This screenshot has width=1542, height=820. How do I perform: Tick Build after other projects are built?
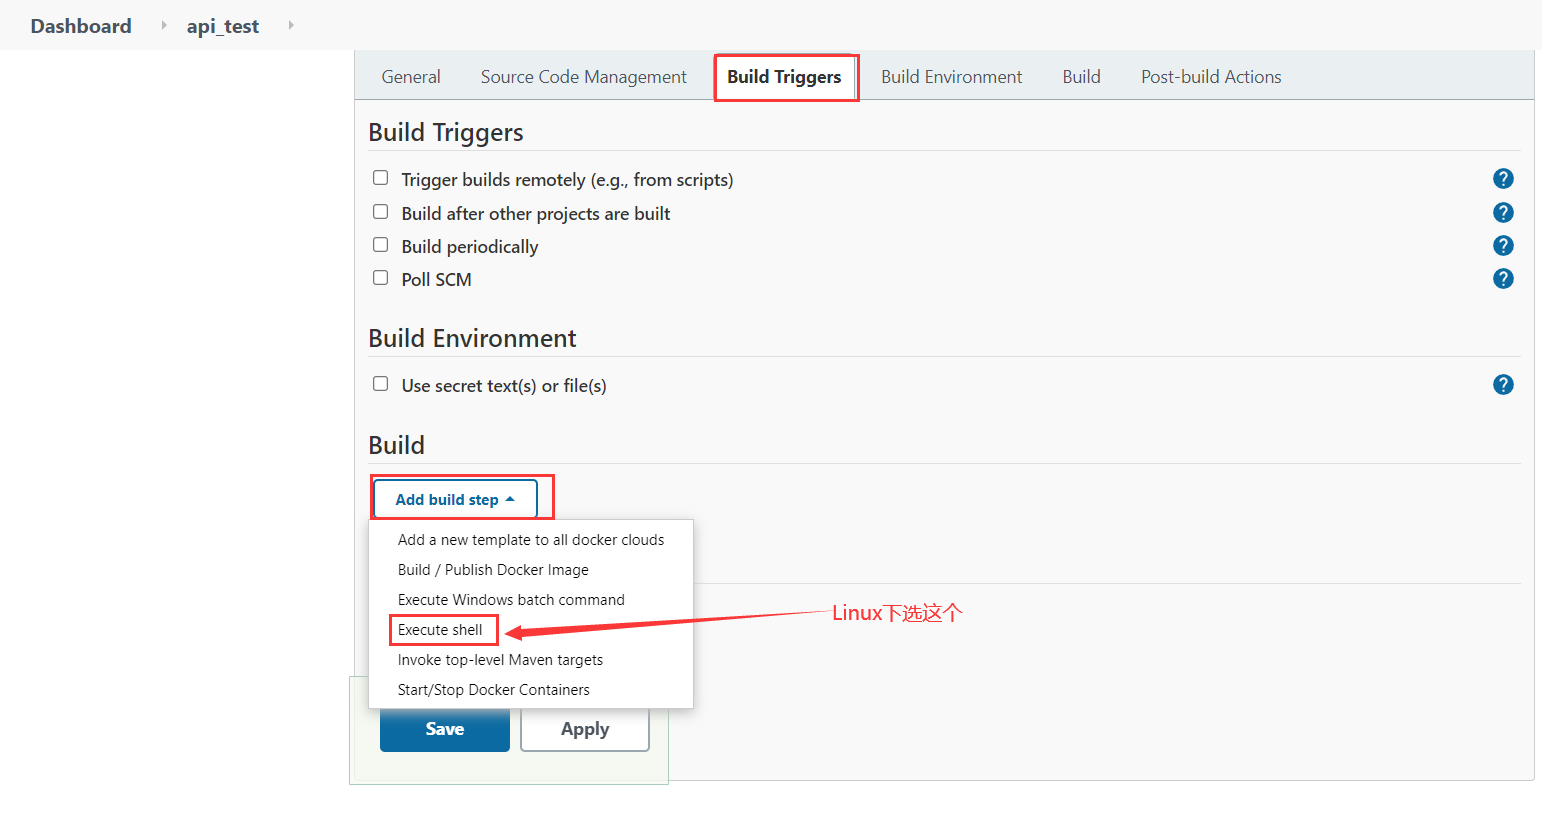[x=381, y=212]
